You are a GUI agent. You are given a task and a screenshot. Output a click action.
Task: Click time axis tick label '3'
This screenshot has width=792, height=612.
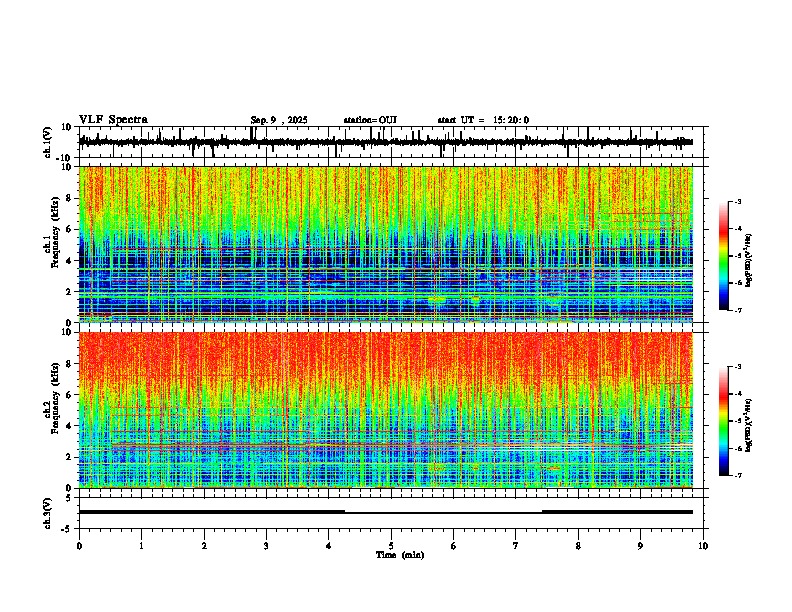coord(266,546)
